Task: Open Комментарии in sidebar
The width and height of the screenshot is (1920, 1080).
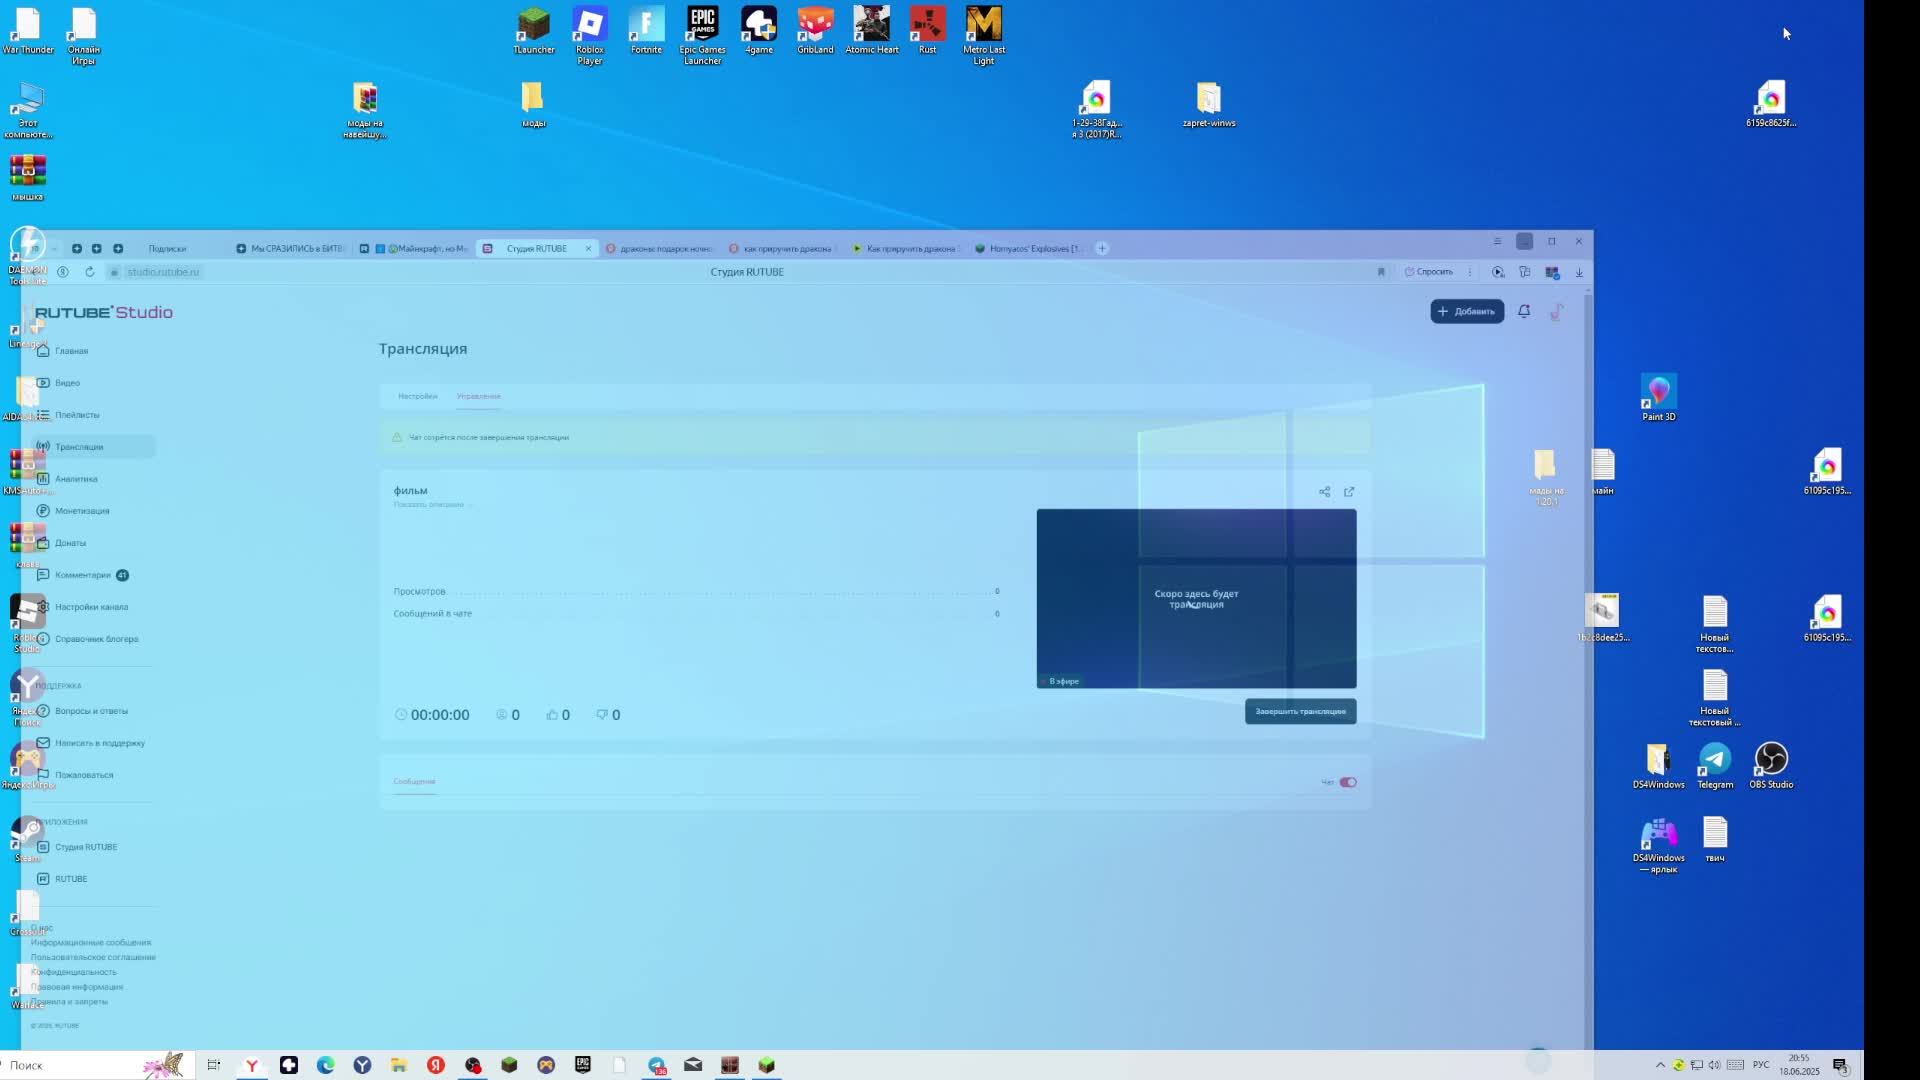Action: click(x=83, y=575)
